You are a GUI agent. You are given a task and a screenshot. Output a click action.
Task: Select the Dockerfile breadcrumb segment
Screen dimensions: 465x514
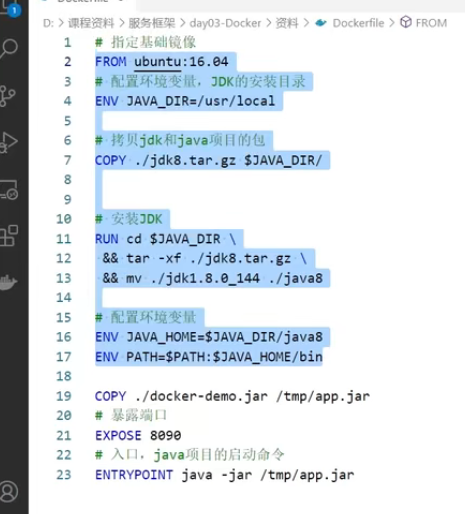tap(358, 23)
